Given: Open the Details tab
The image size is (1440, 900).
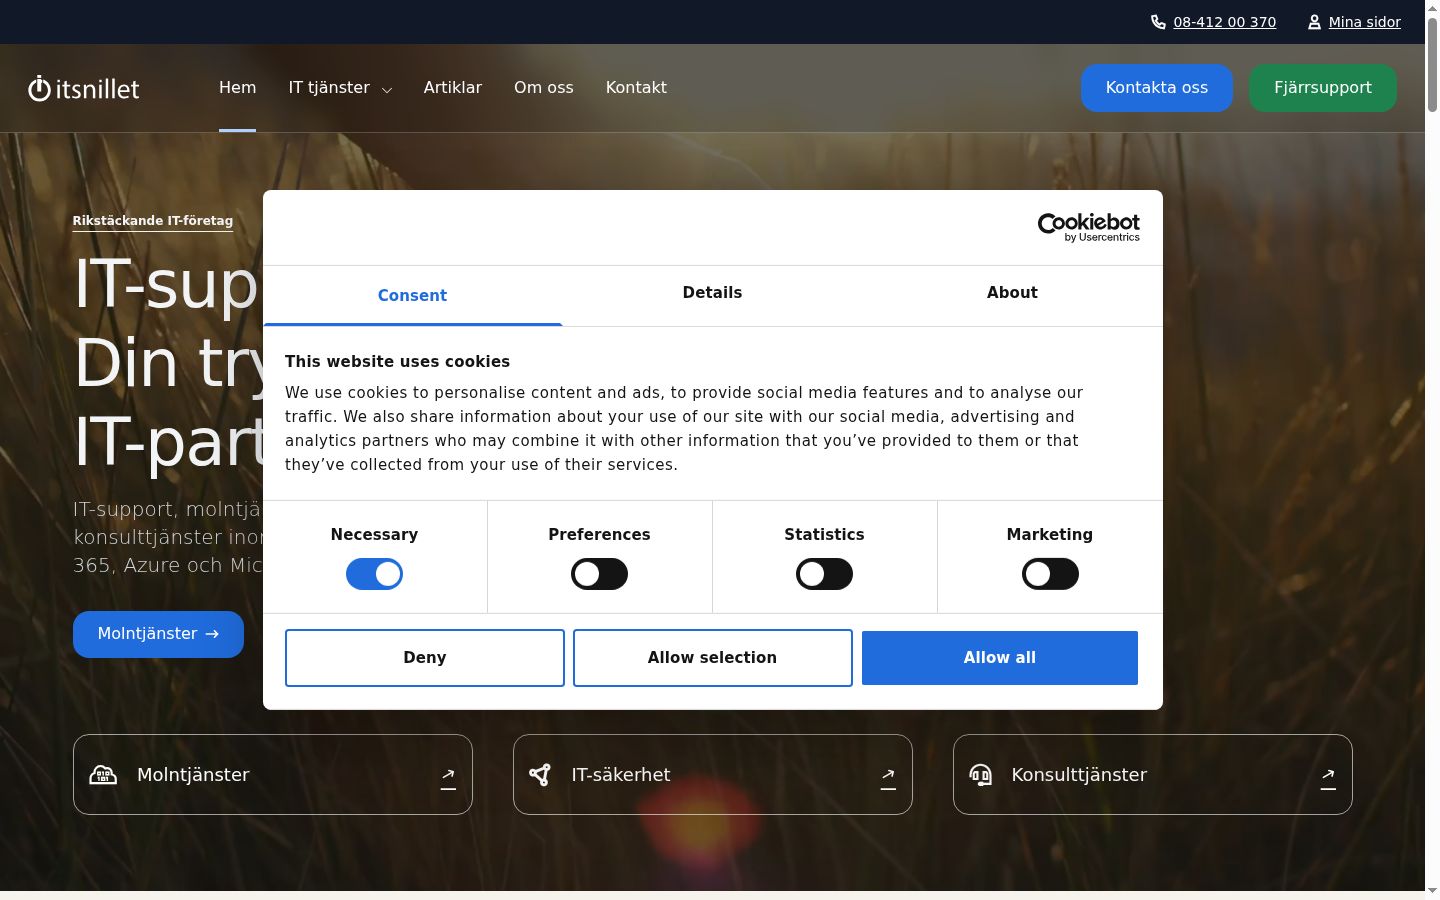Looking at the screenshot, I should point(712,293).
